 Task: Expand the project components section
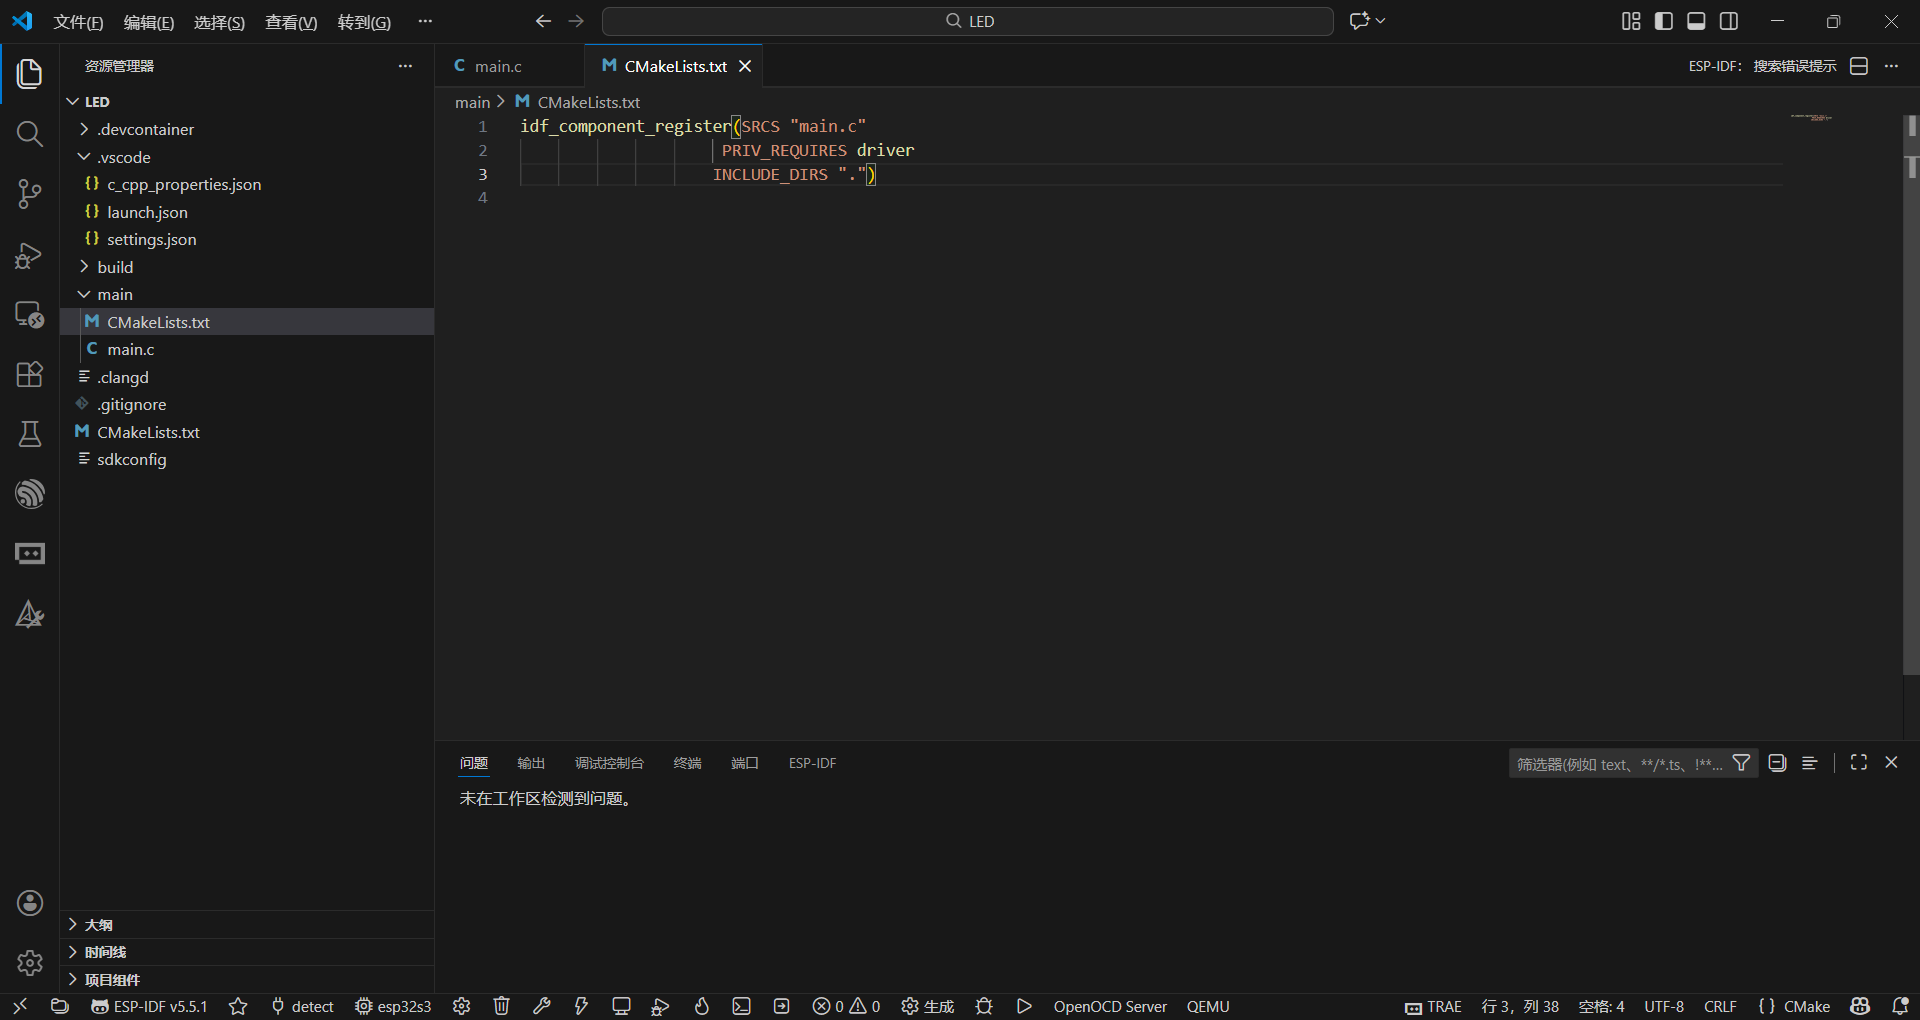pyautogui.click(x=247, y=980)
